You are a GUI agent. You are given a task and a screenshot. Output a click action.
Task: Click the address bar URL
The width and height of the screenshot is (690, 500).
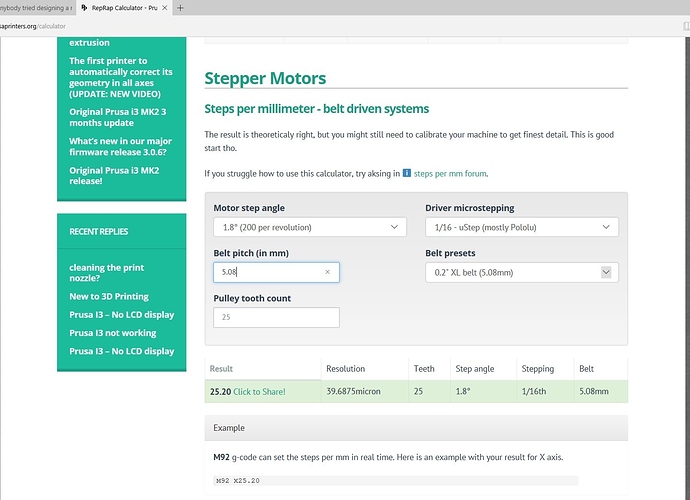(x=33, y=26)
